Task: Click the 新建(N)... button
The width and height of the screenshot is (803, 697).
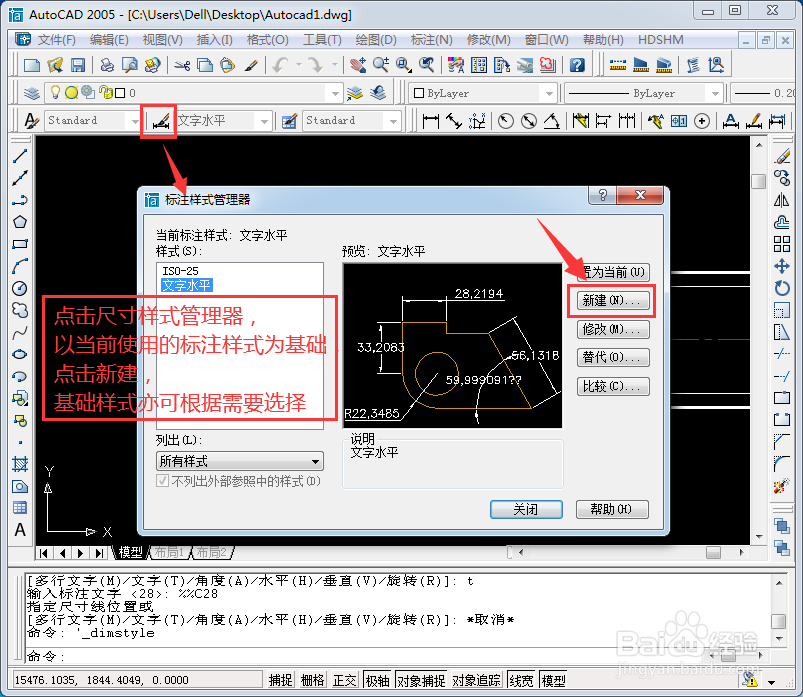Action: [x=612, y=300]
